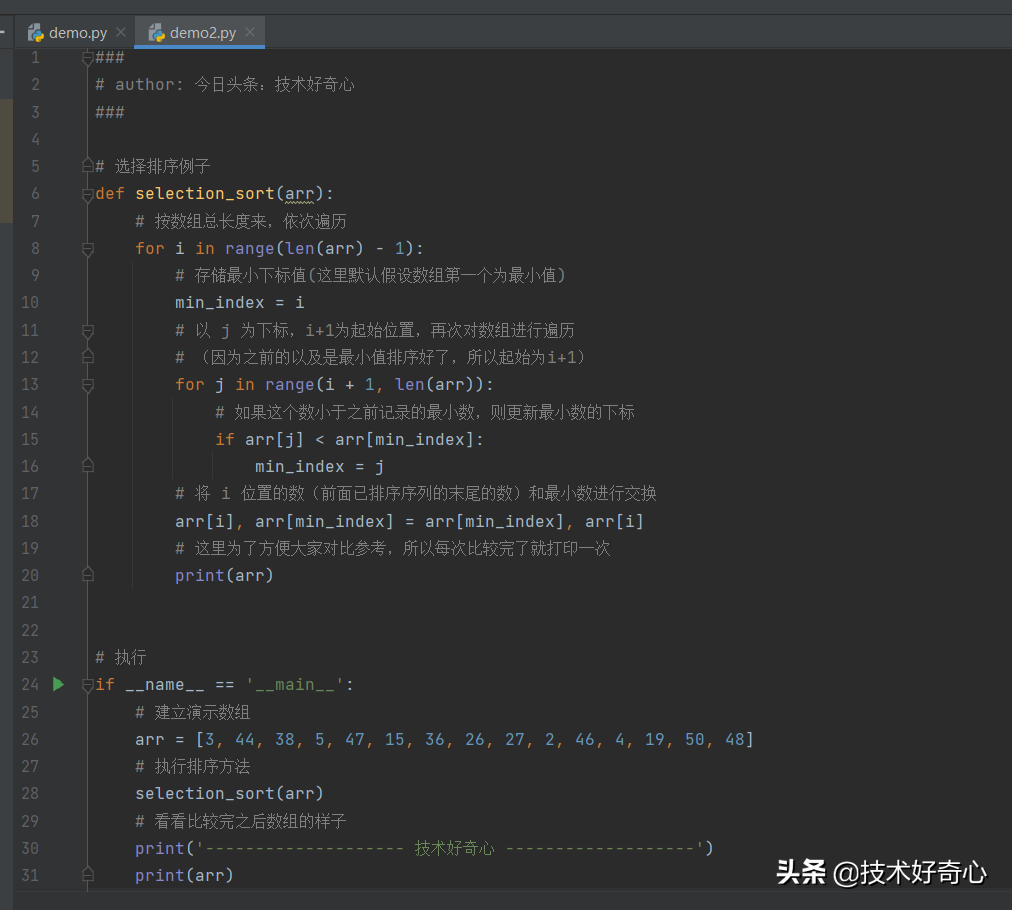Click 'range' in the line 8 for loop
Screen dimensions: 1012x910
250,248
